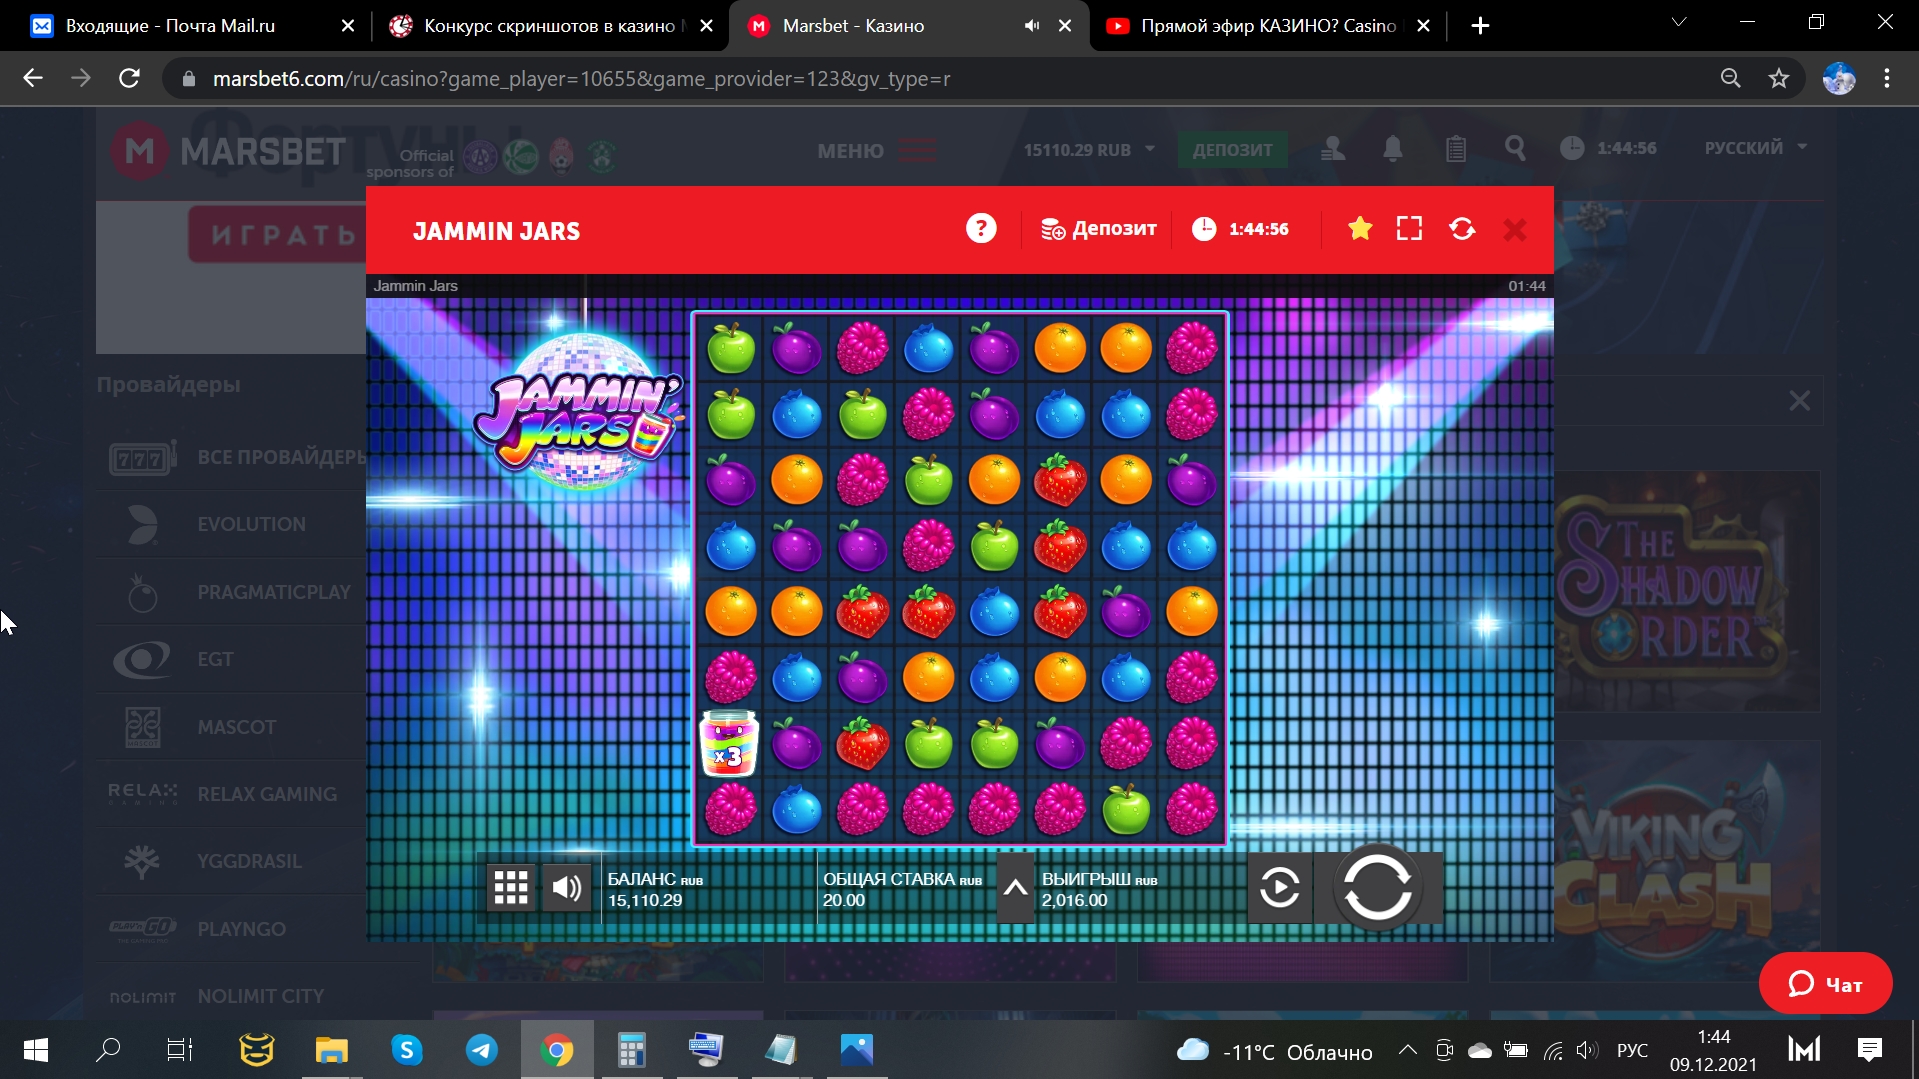Open the bet slip clipboard icon
The height and width of the screenshot is (1079, 1919).
(x=1455, y=149)
